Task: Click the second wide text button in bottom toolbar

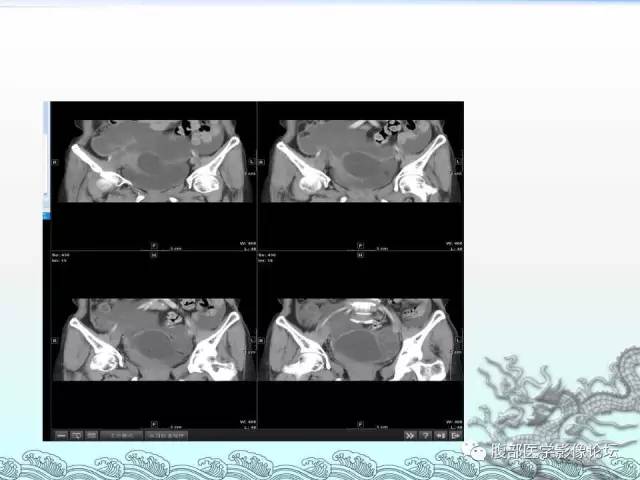Action: click(166, 436)
